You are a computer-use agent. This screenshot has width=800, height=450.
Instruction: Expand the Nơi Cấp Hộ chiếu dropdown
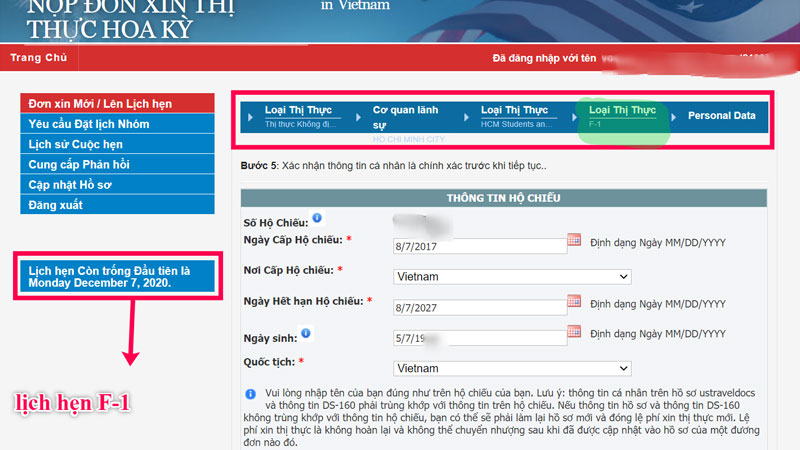[512, 276]
